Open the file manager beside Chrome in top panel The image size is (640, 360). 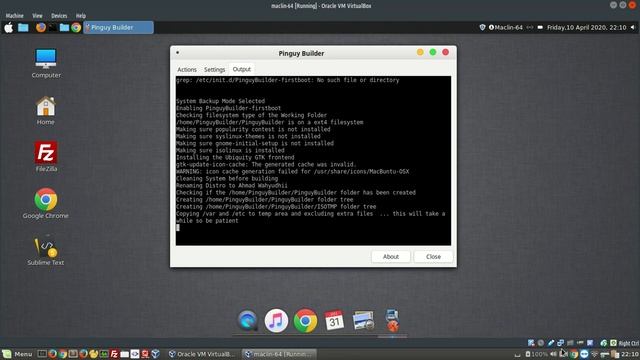click(x=64, y=27)
